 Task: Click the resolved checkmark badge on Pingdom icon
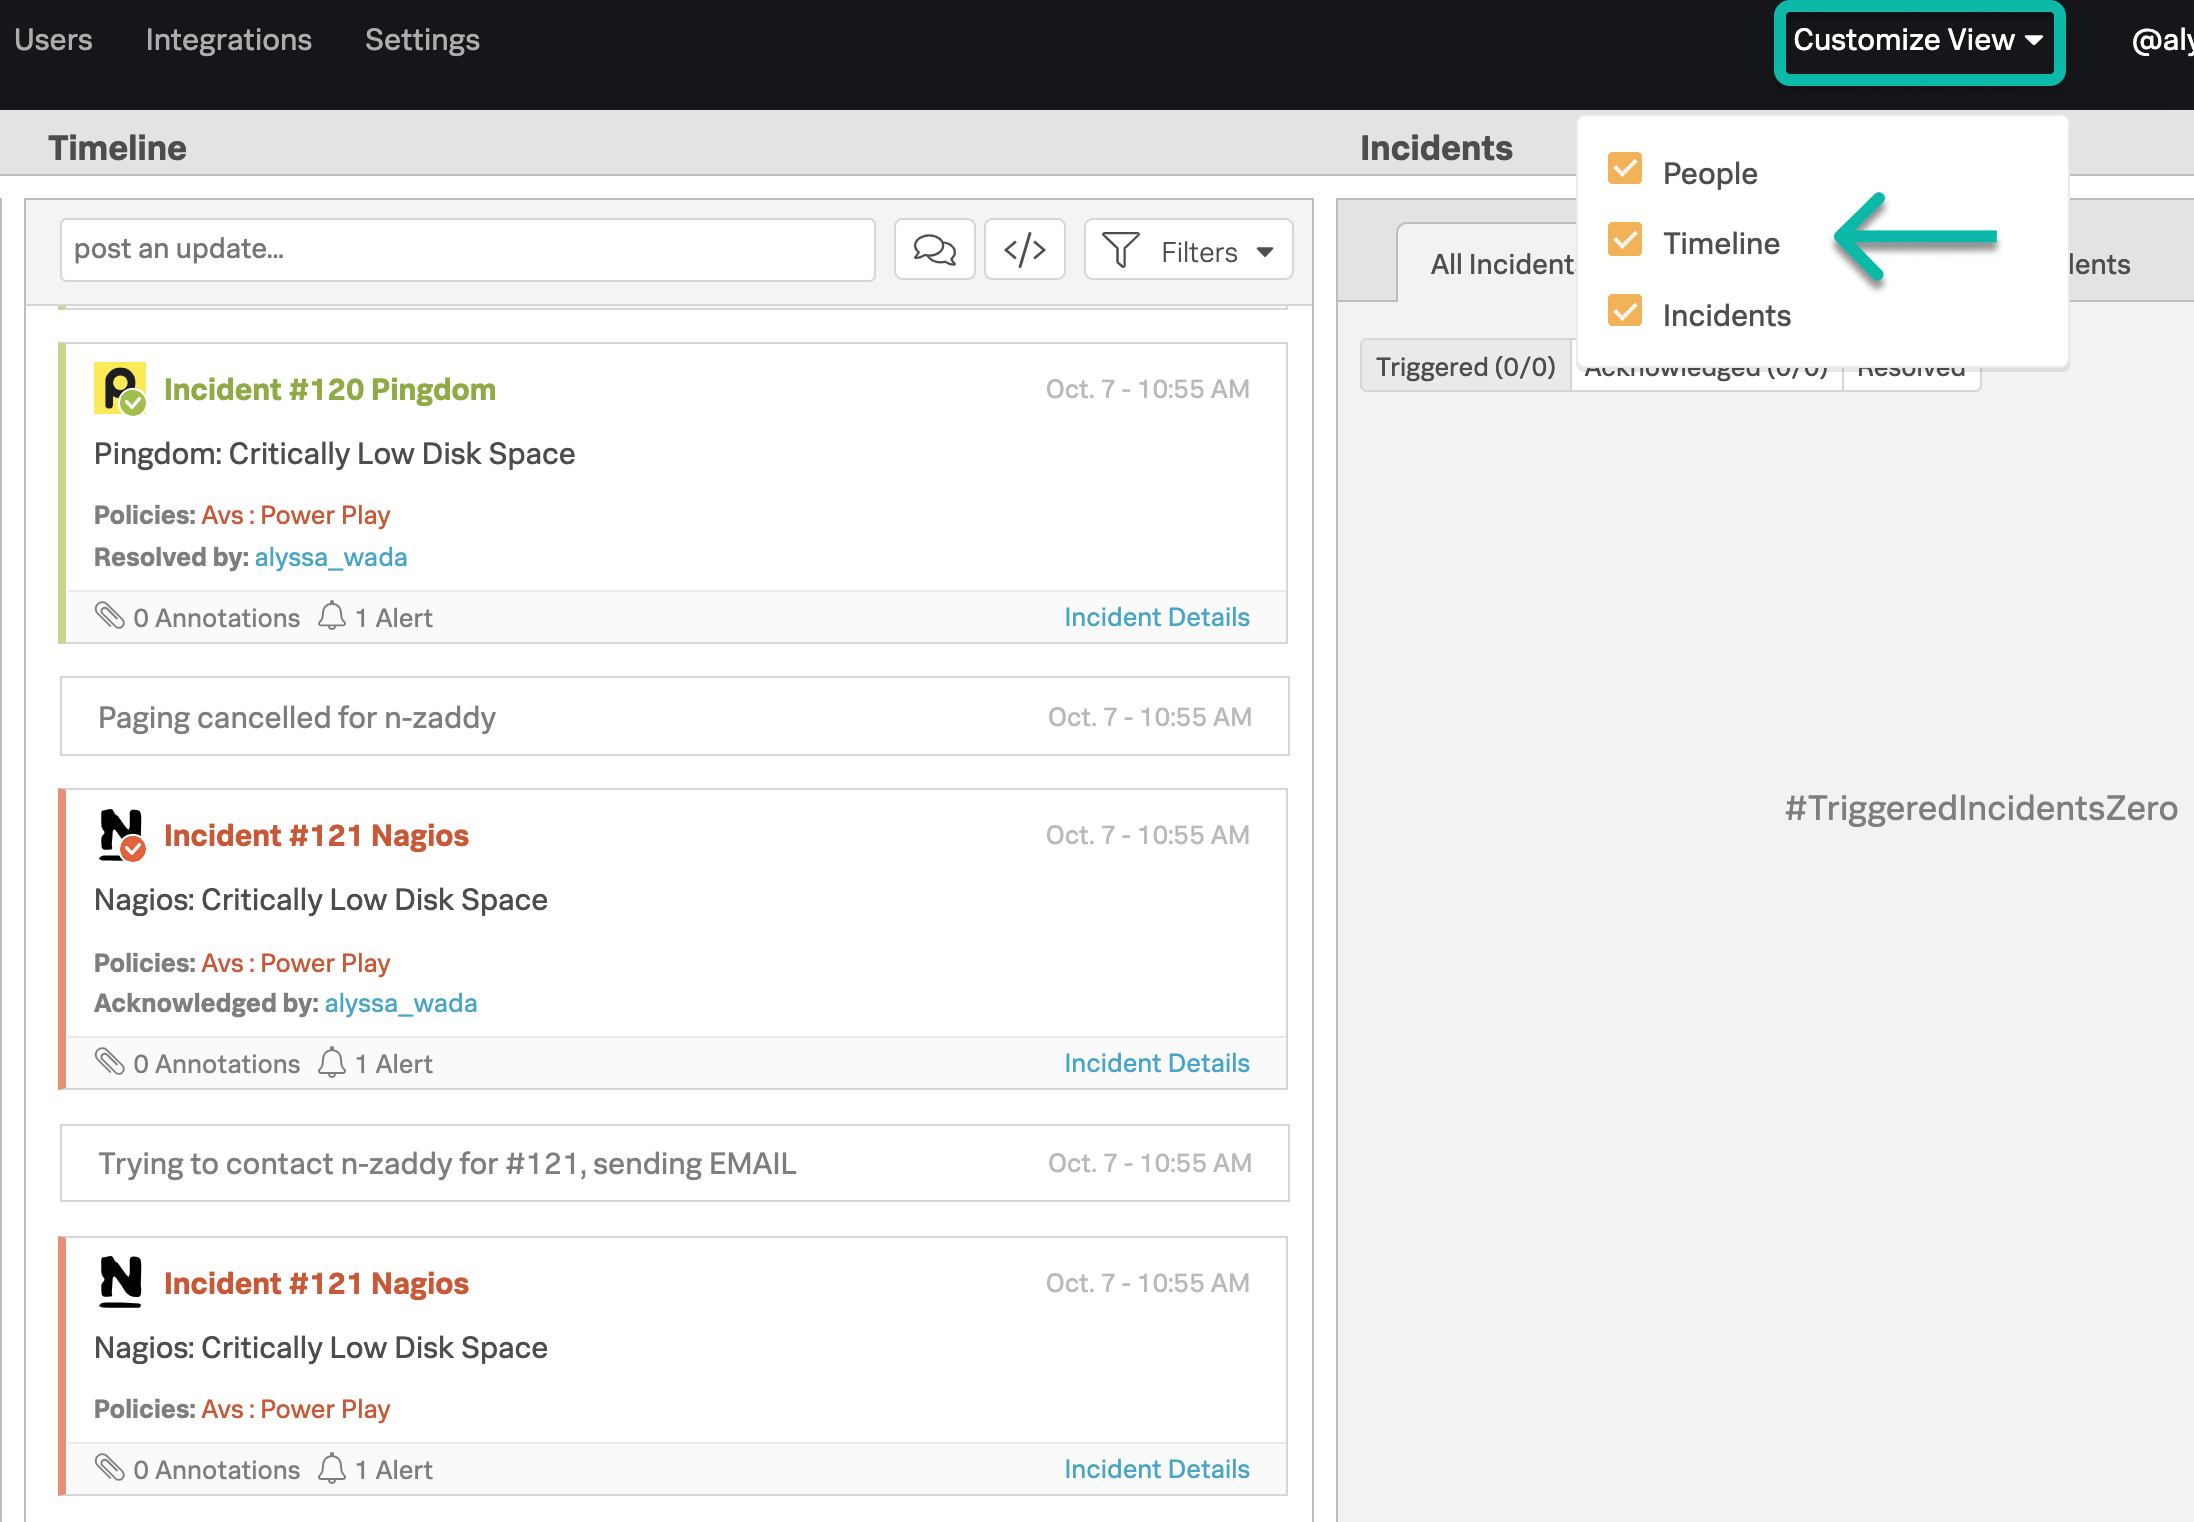135,404
